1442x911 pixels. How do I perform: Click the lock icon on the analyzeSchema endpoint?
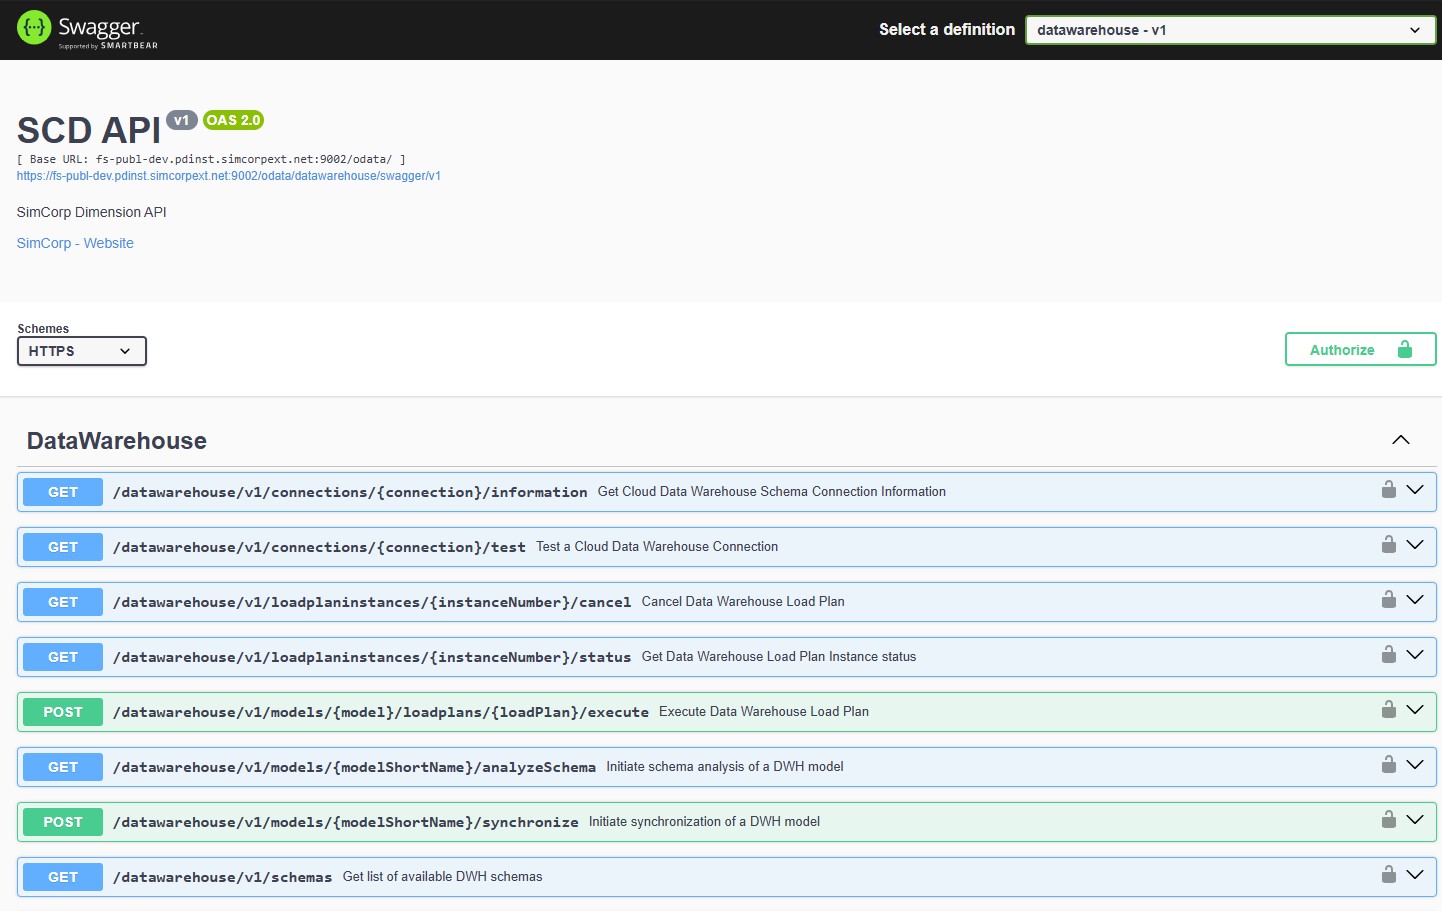(1389, 765)
